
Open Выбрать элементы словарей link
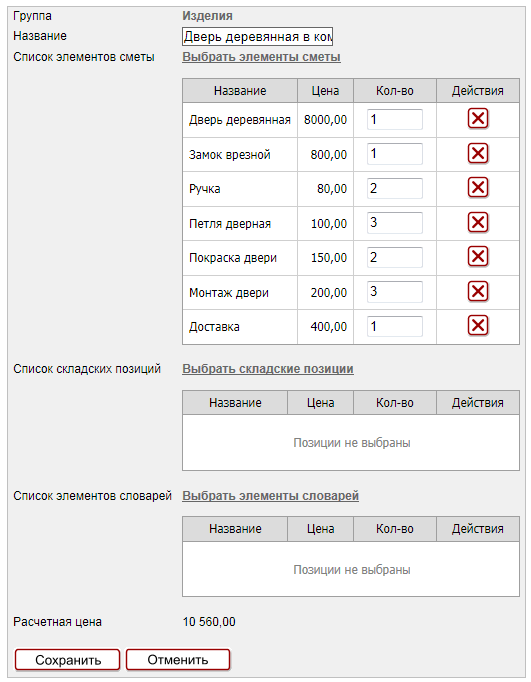(271, 496)
